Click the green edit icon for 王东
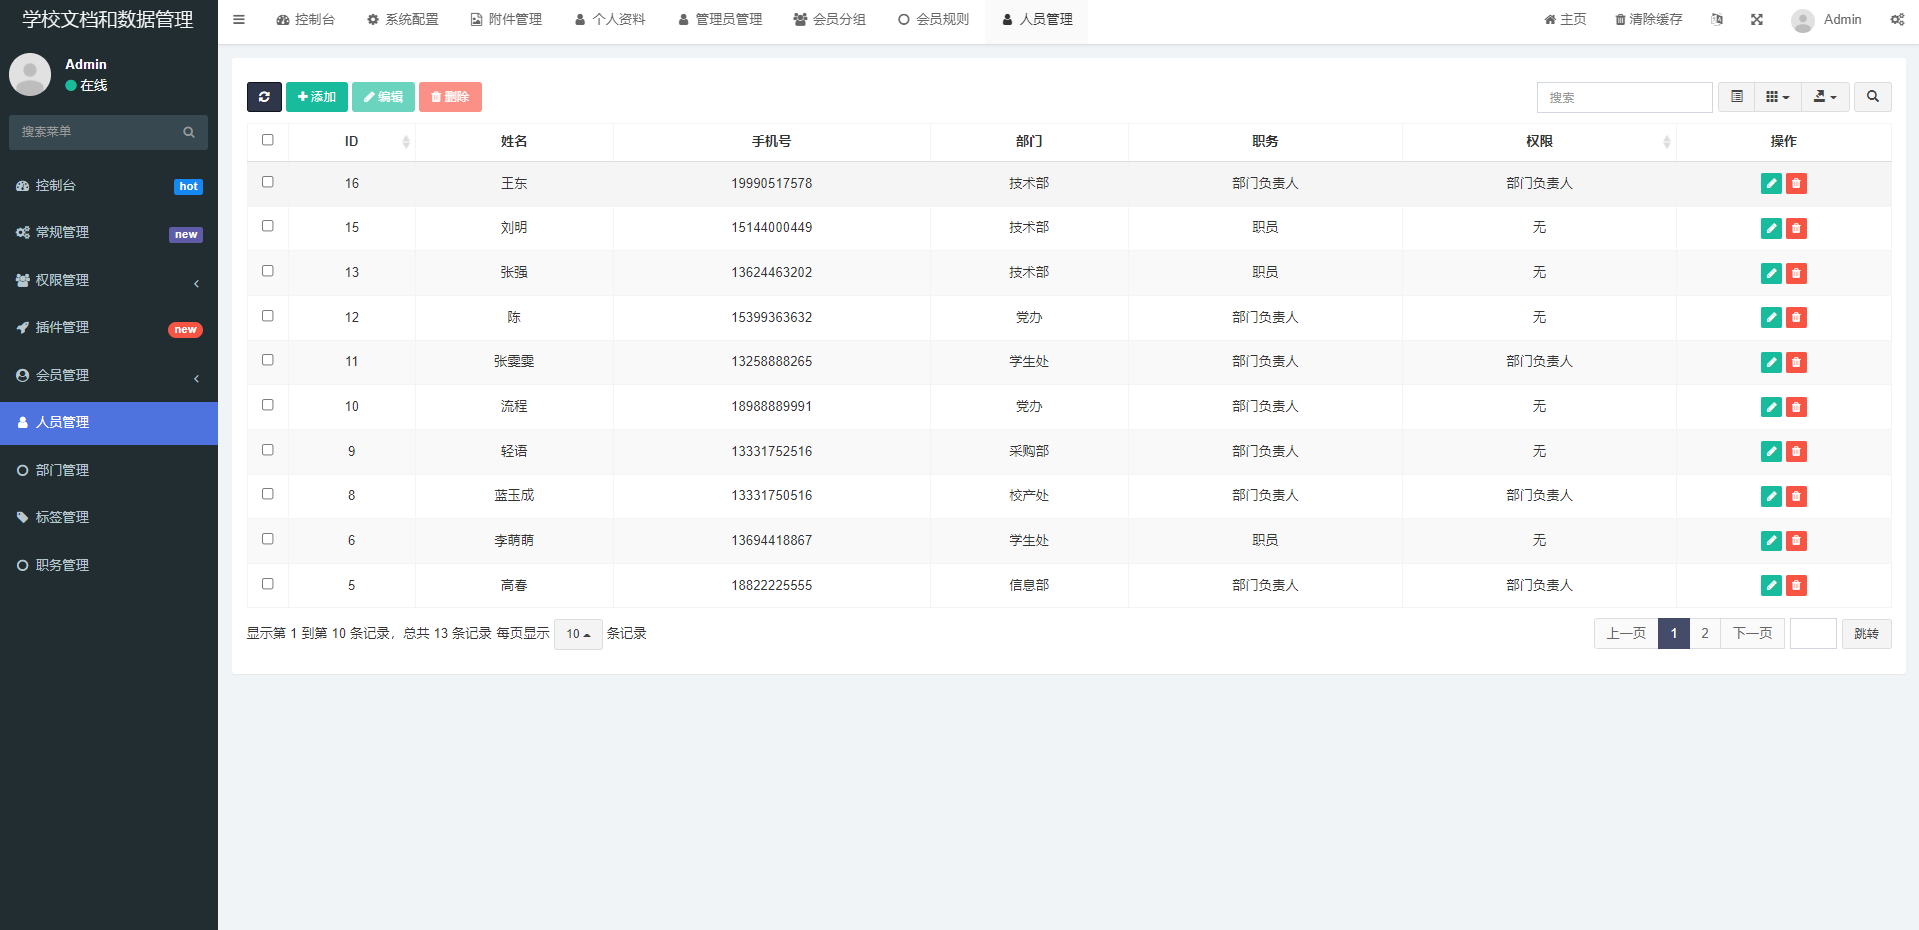1919x930 pixels. [x=1771, y=184]
